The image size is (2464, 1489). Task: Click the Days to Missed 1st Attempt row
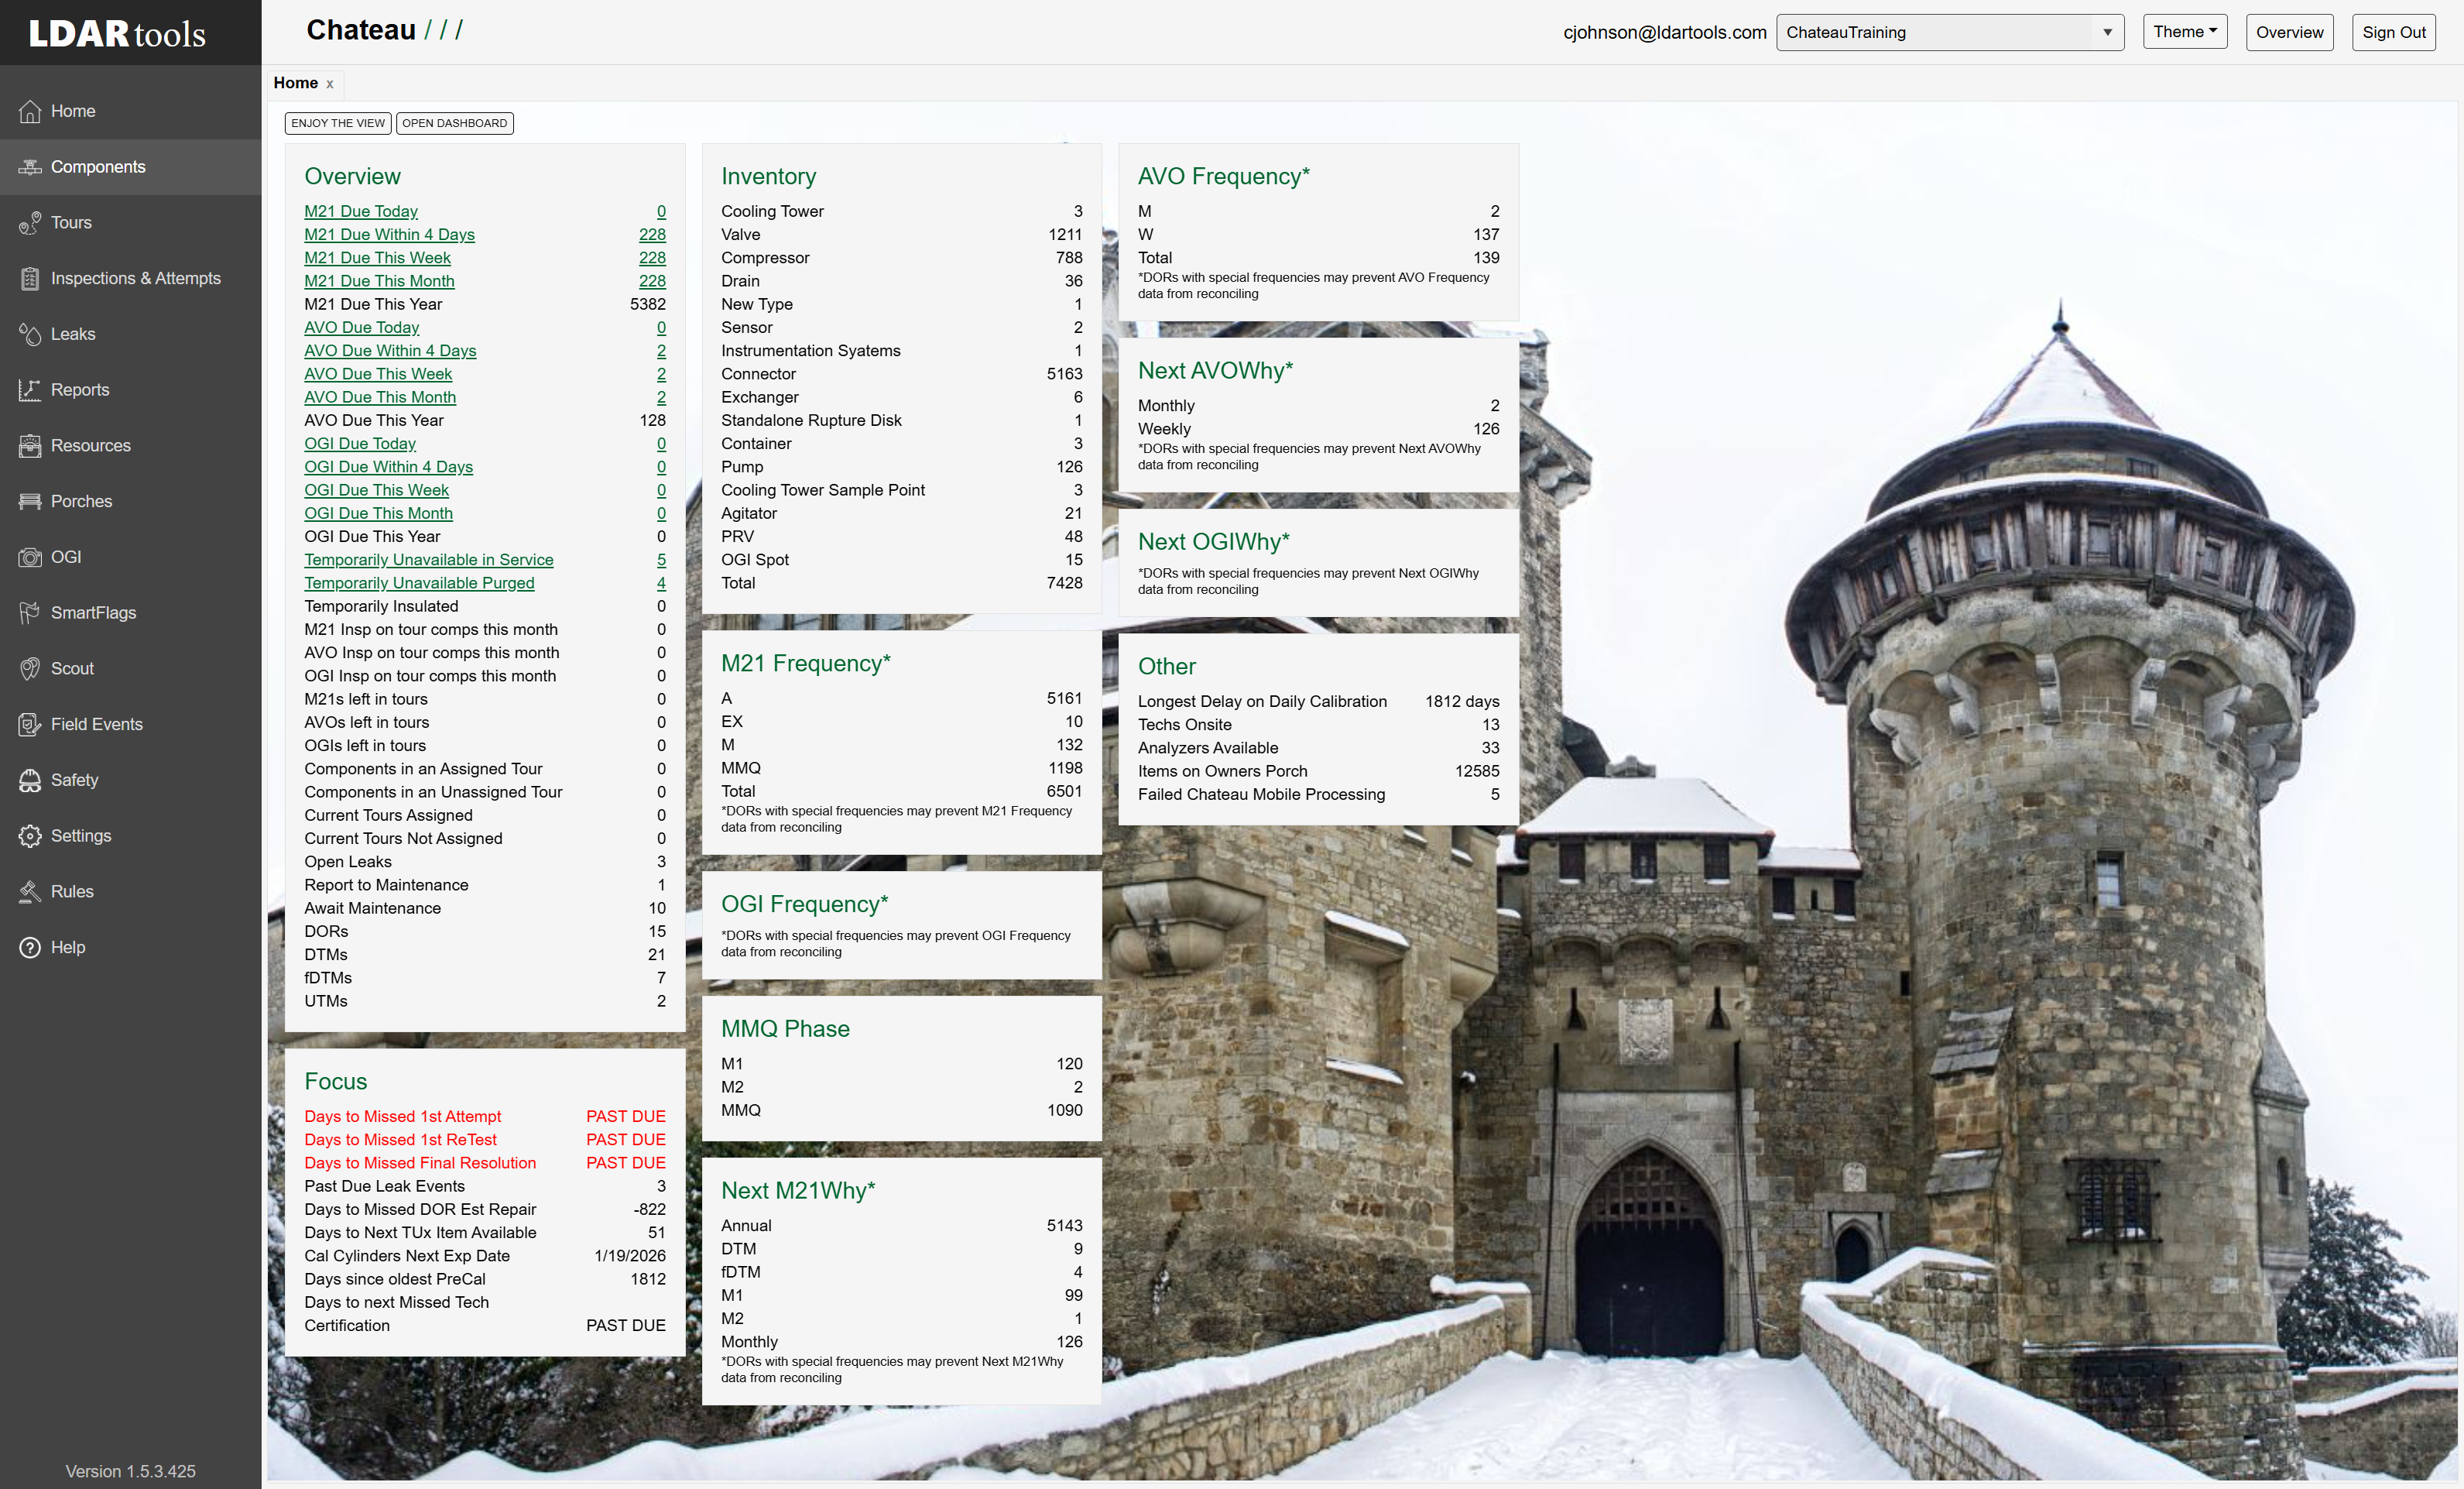point(485,1116)
